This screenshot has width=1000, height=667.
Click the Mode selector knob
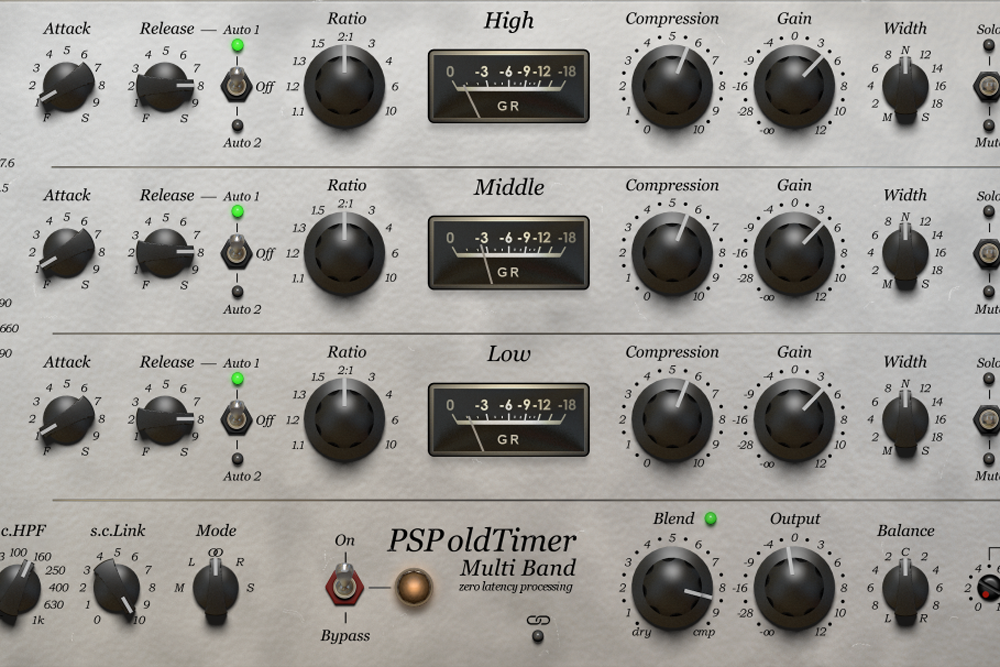pos(216,589)
